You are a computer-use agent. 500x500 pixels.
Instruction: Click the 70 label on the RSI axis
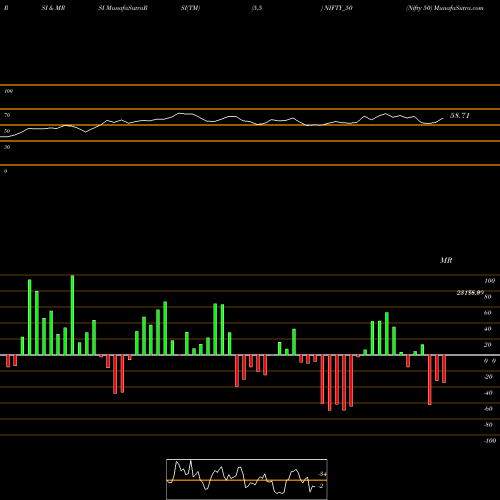[x=7, y=115]
